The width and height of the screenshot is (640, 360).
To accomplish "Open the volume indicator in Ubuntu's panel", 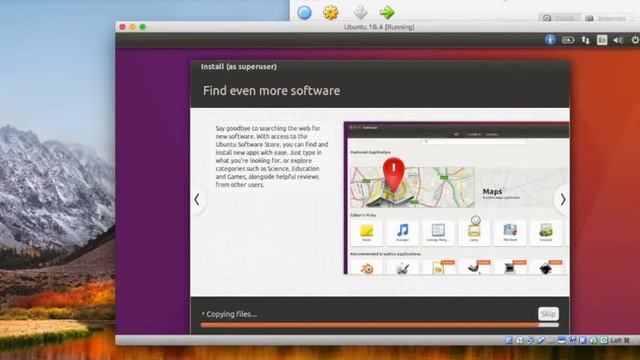I will (x=618, y=40).
